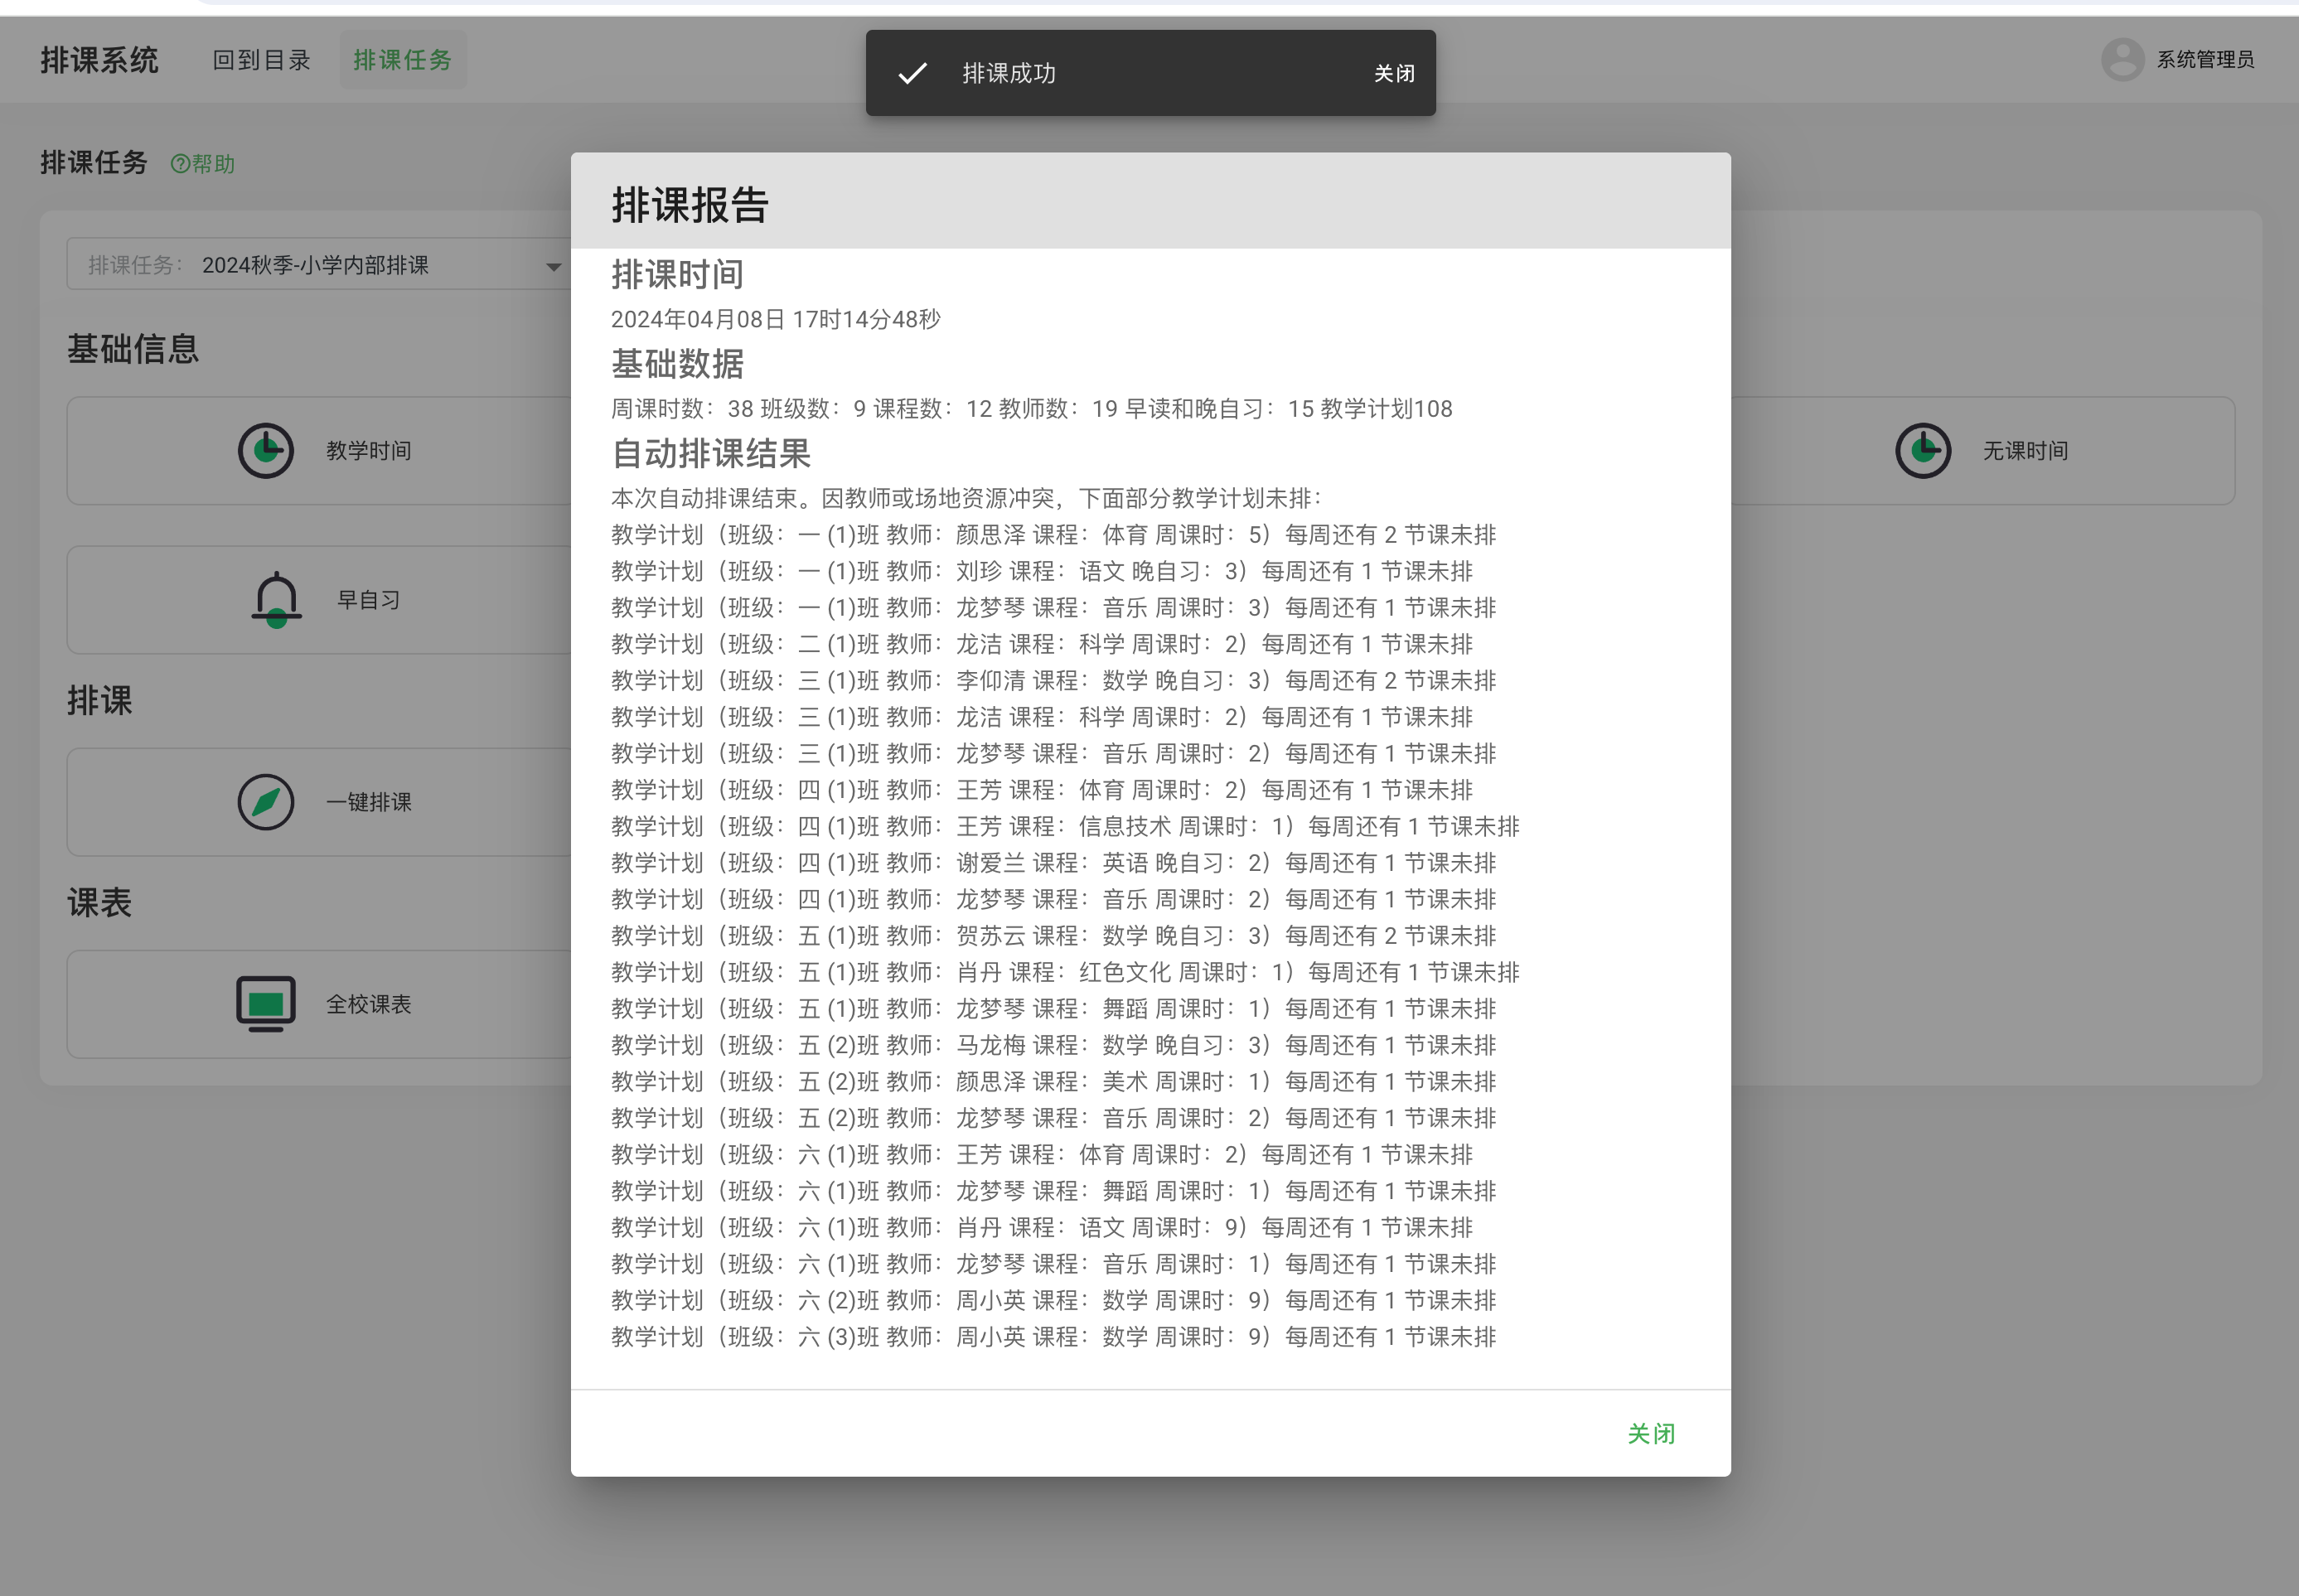Click the unscheduled 一 (1)班 体育 plan entry

coord(1052,534)
